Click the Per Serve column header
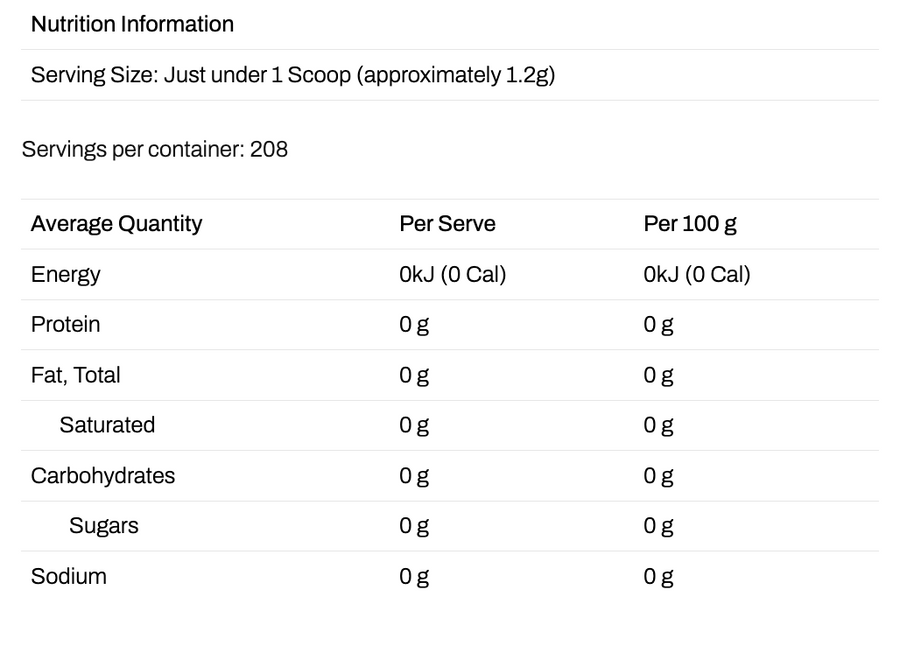The height and width of the screenshot is (646, 900). [x=447, y=224]
